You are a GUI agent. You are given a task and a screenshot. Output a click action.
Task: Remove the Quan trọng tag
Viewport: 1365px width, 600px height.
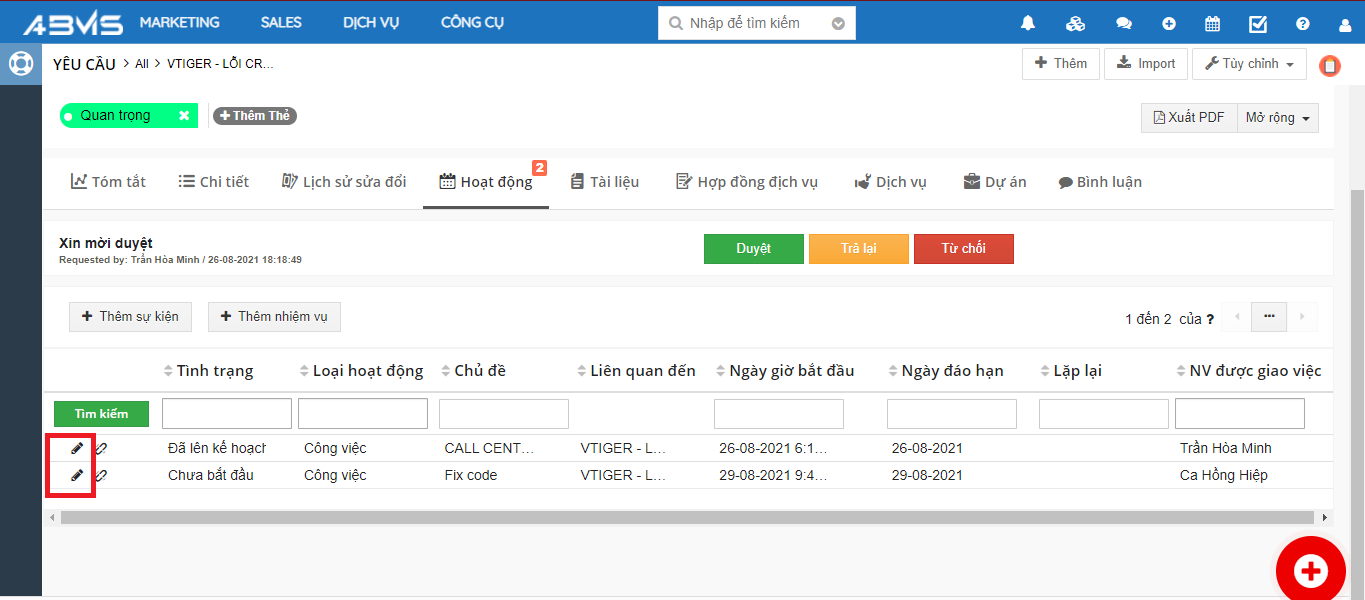[x=184, y=116]
